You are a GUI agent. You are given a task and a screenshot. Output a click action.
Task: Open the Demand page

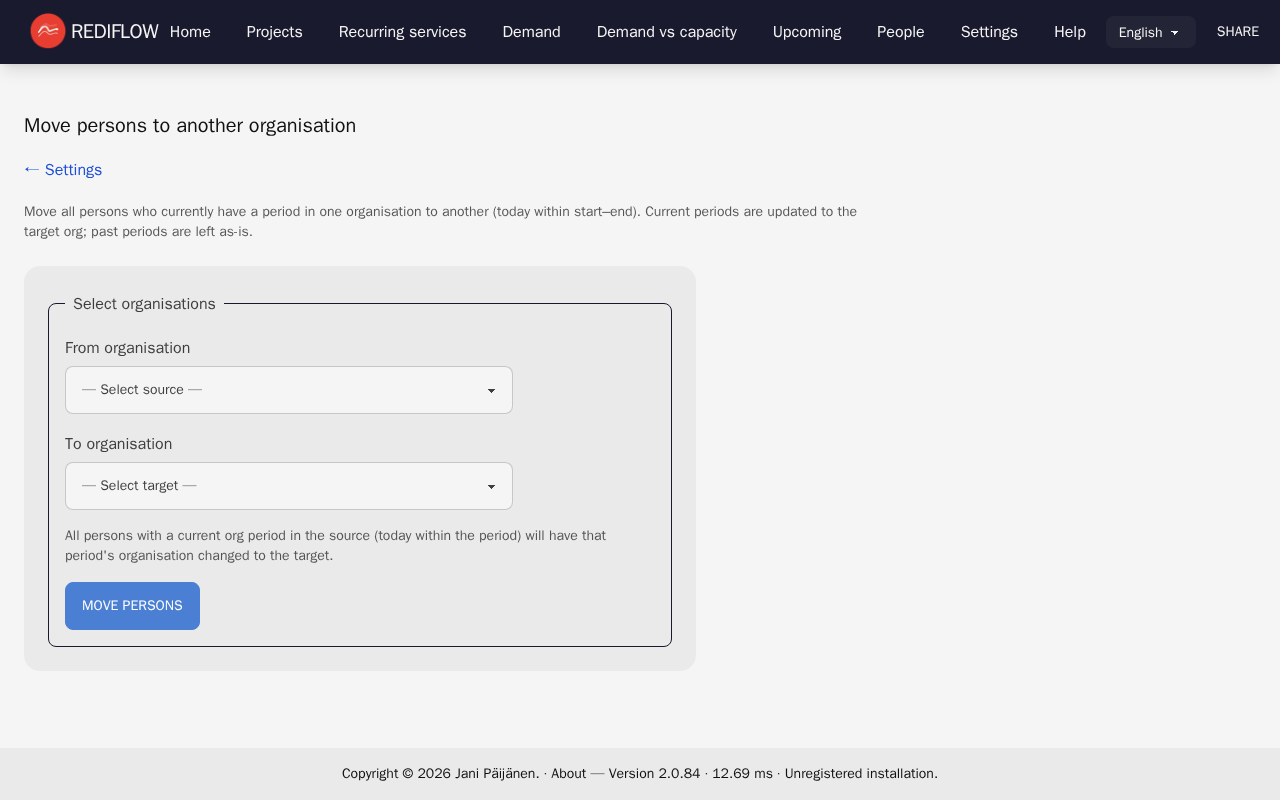(531, 32)
